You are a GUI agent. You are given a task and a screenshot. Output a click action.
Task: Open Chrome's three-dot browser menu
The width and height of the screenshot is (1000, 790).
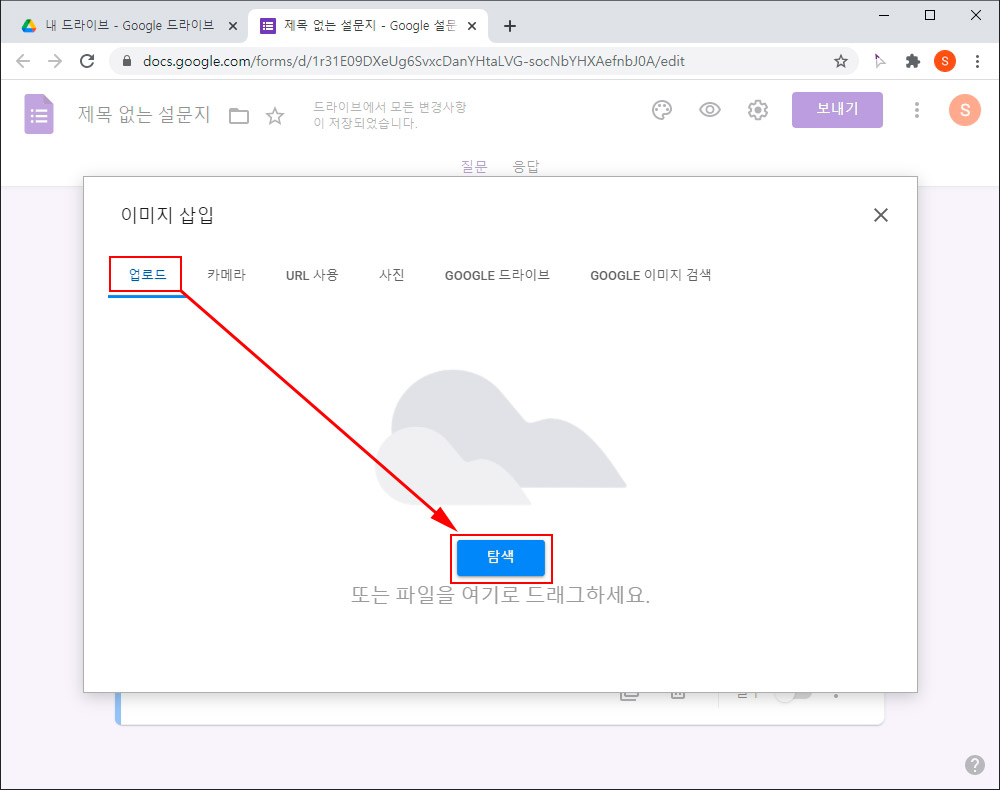978,61
